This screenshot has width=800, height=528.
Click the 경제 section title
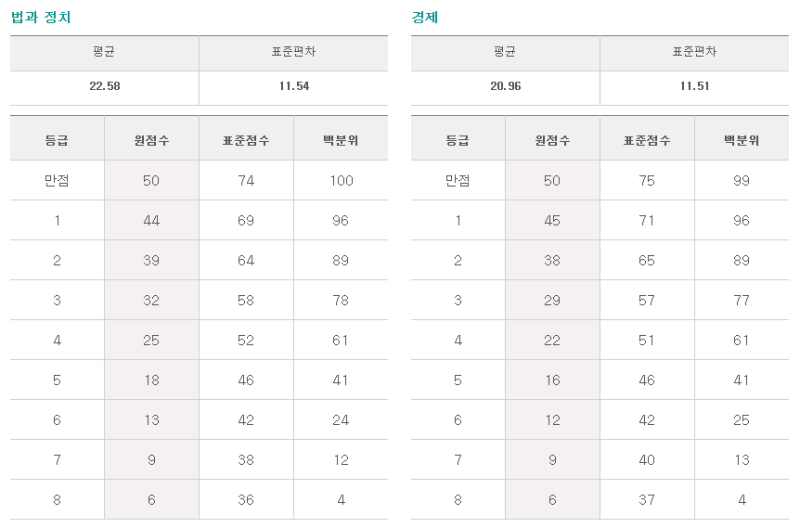[424, 17]
